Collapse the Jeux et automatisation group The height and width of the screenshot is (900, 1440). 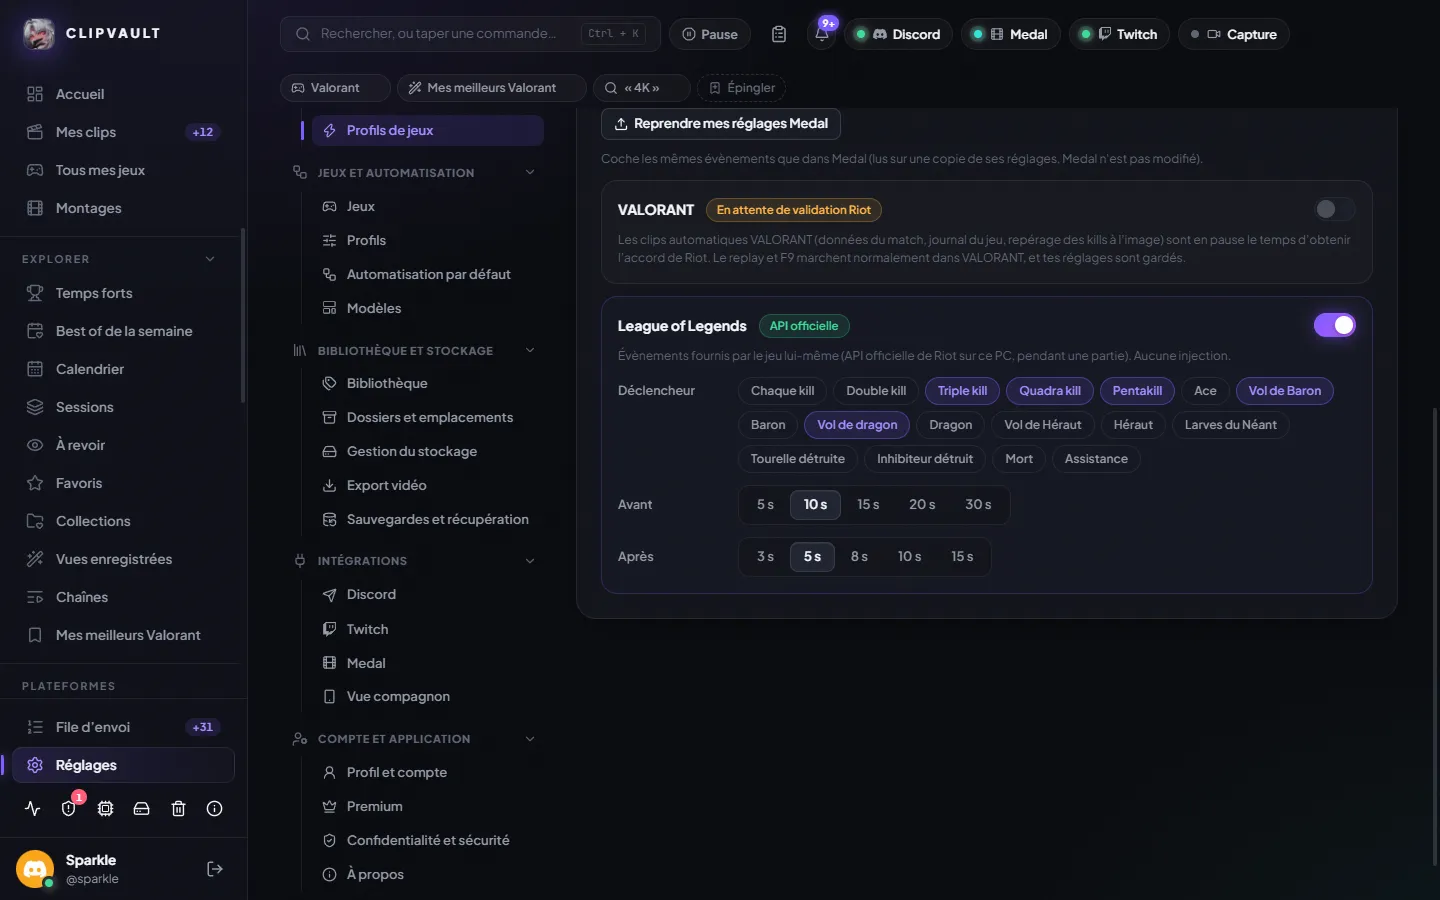coord(530,173)
